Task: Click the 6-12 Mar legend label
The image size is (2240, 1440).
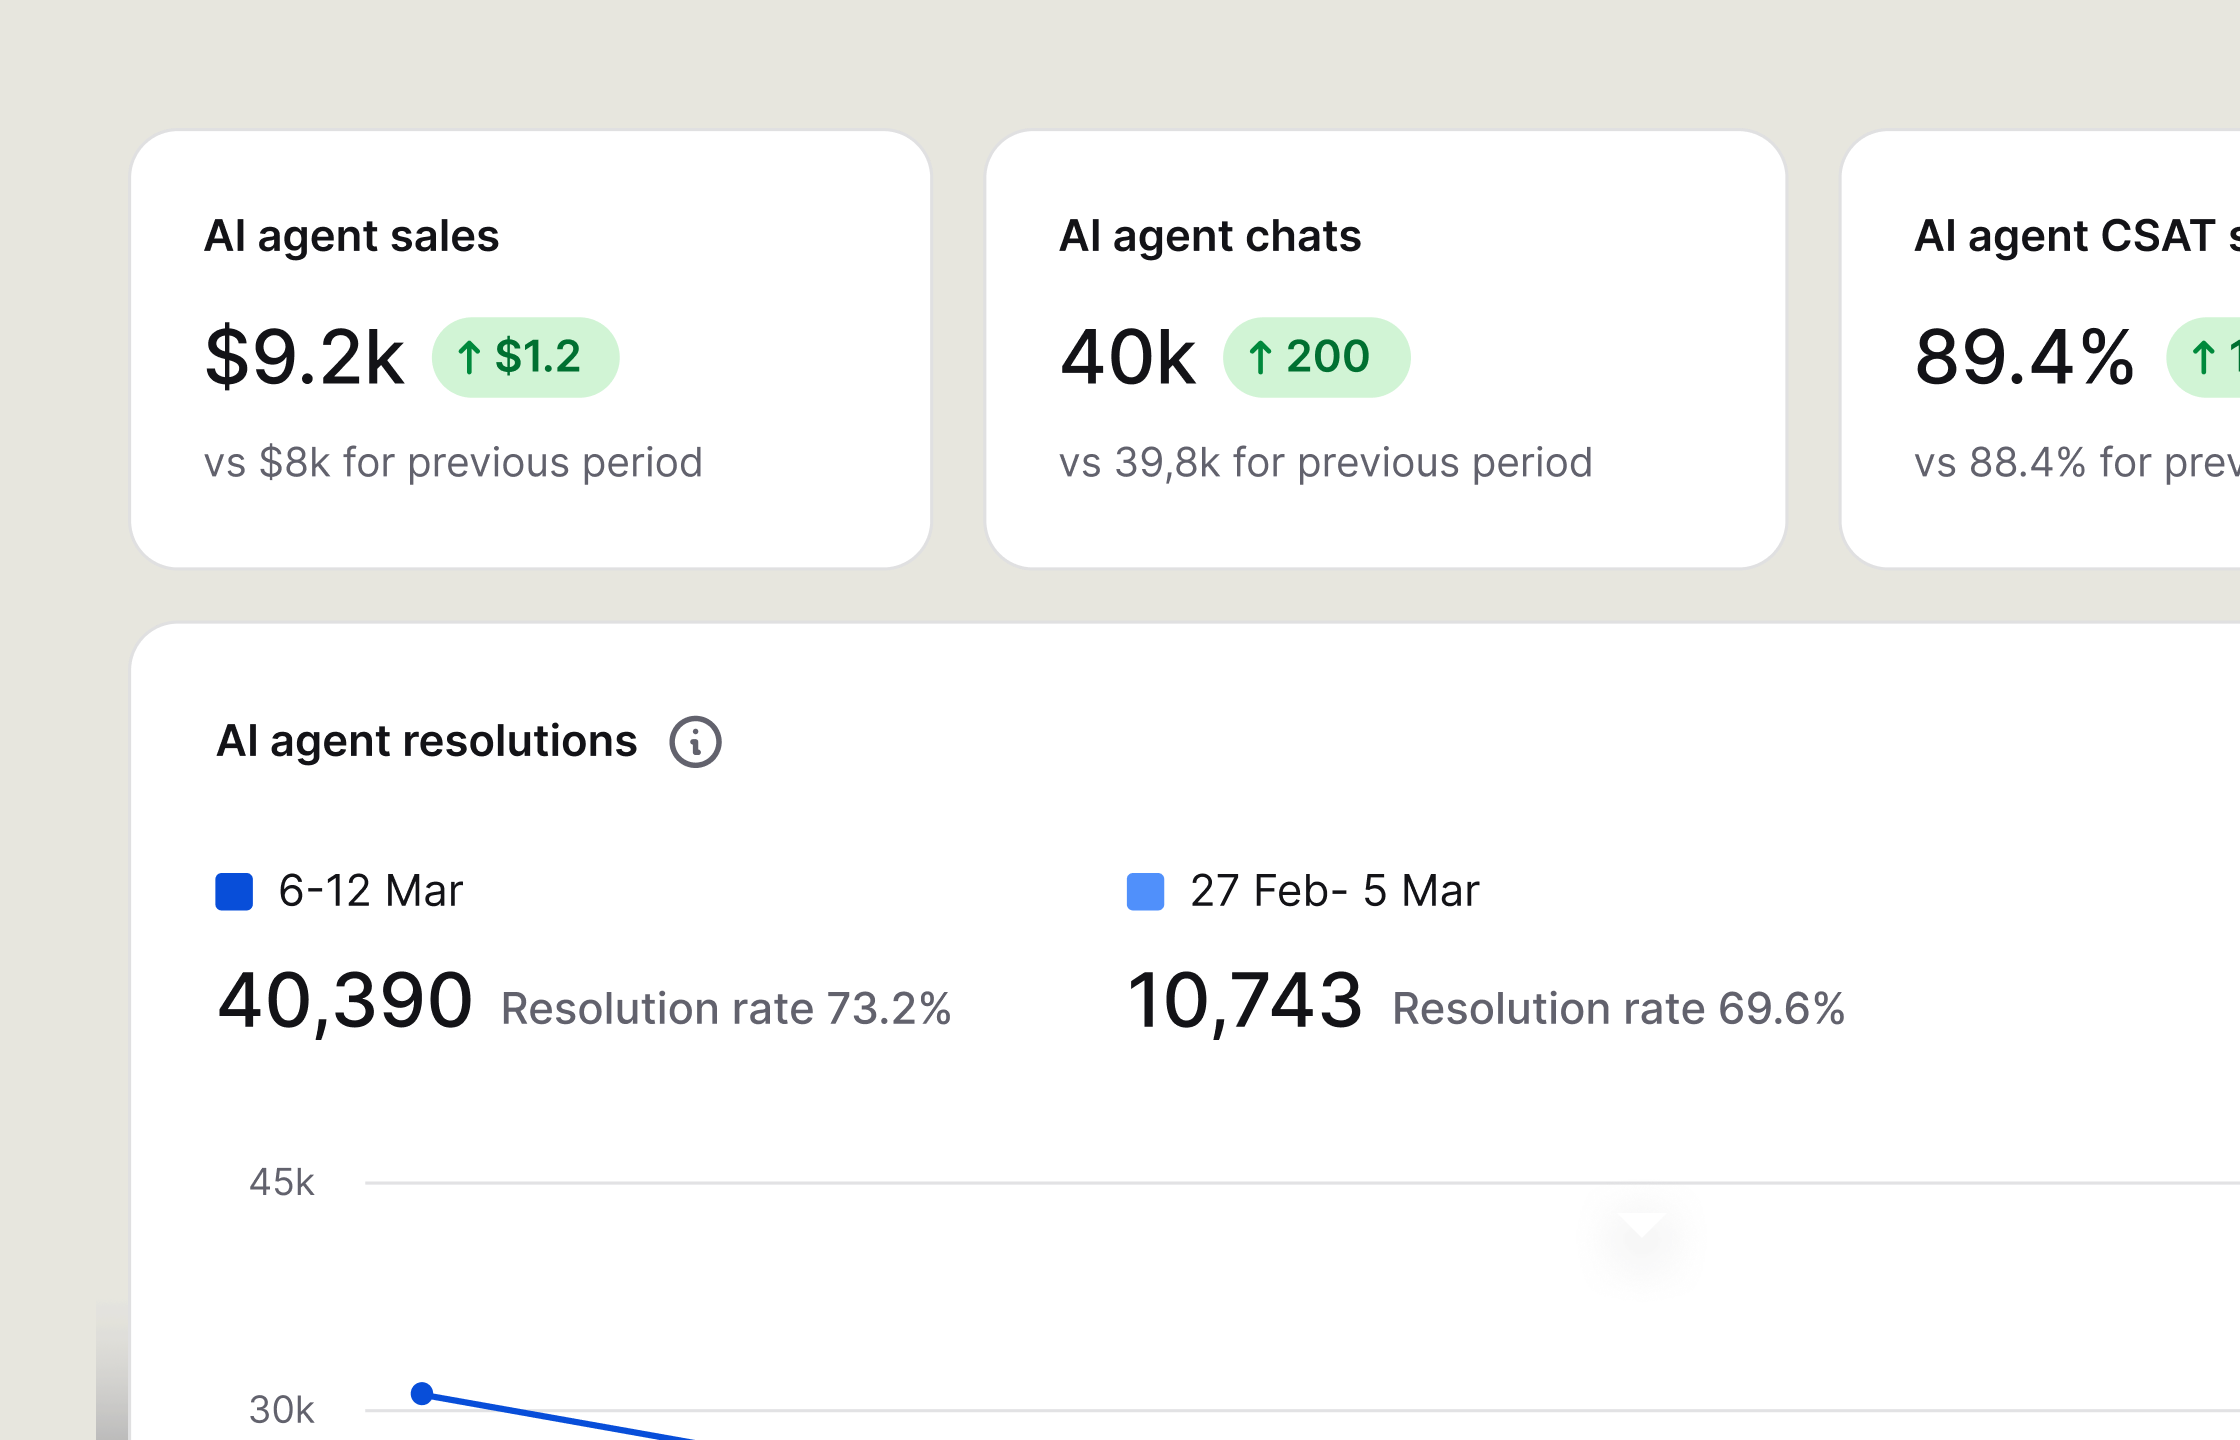Action: (371, 891)
